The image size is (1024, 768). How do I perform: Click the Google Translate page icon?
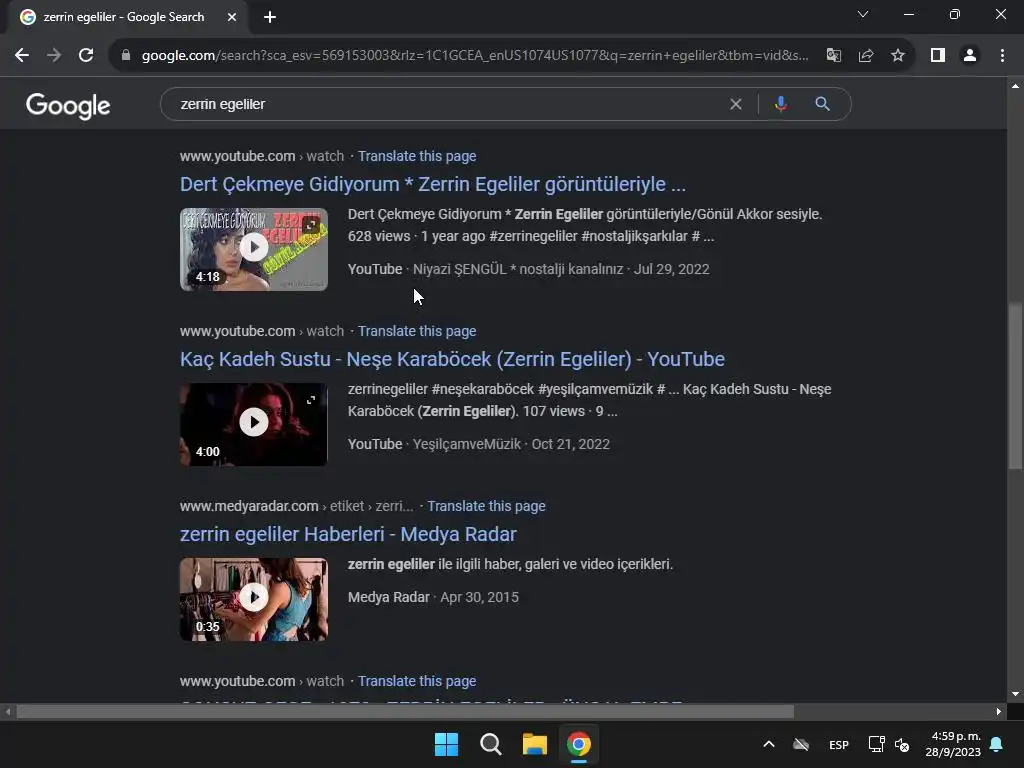pos(833,56)
